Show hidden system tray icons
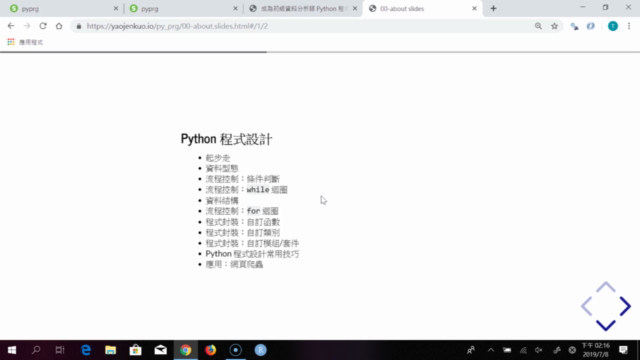Screen dimensions: 640x360 click(491, 350)
